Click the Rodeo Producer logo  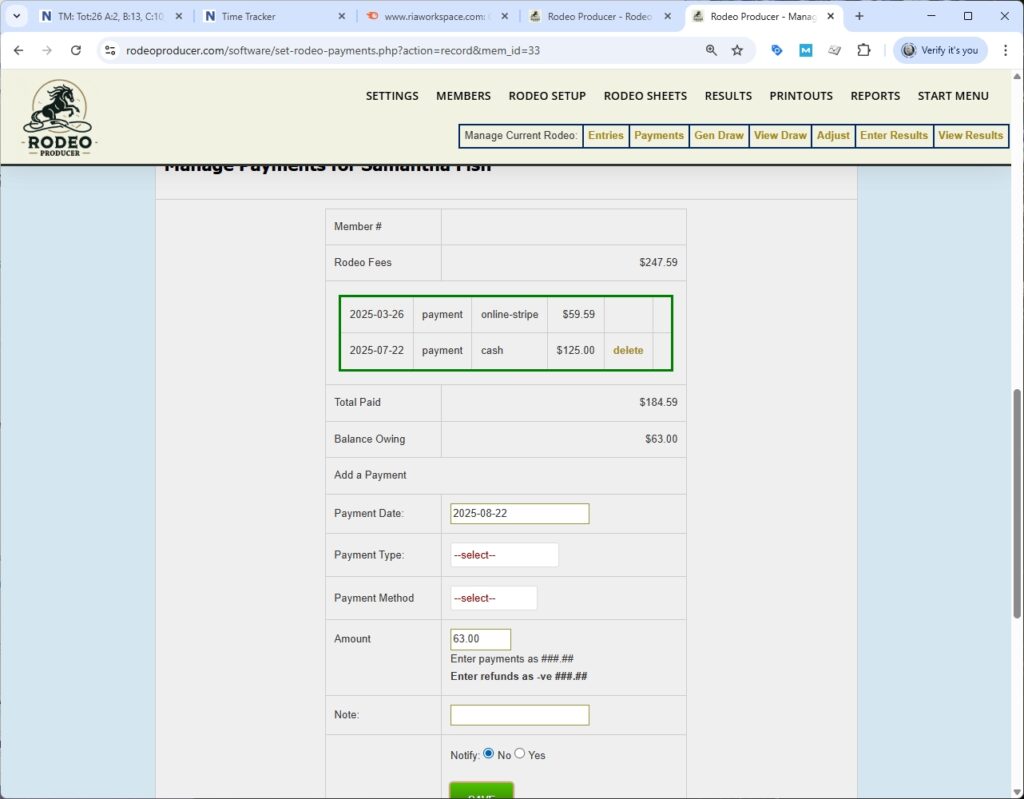pyautogui.click(x=58, y=117)
